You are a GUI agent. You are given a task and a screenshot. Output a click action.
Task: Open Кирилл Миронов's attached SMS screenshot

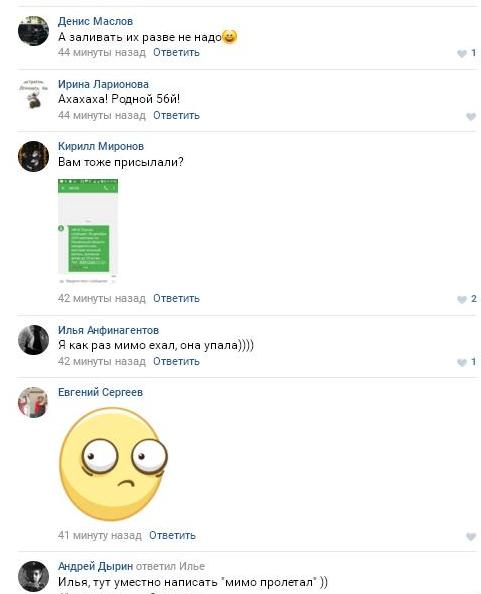[88, 231]
